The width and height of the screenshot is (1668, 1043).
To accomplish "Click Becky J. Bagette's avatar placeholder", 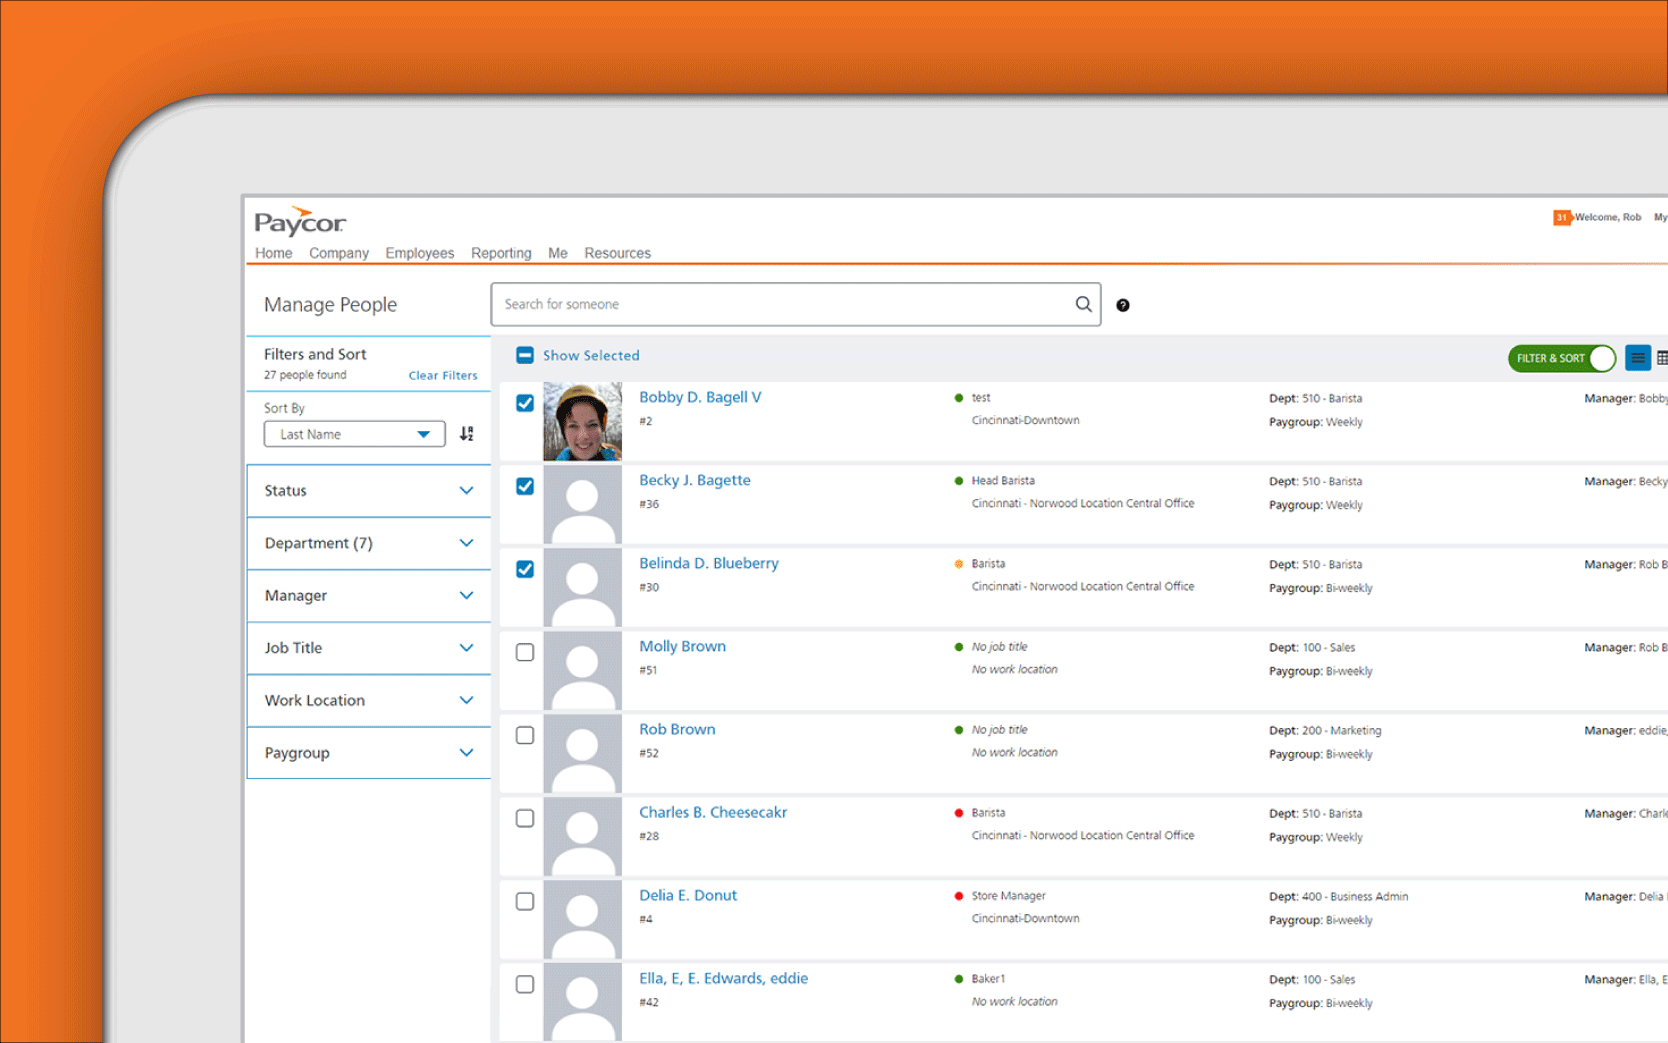I will [x=582, y=504].
